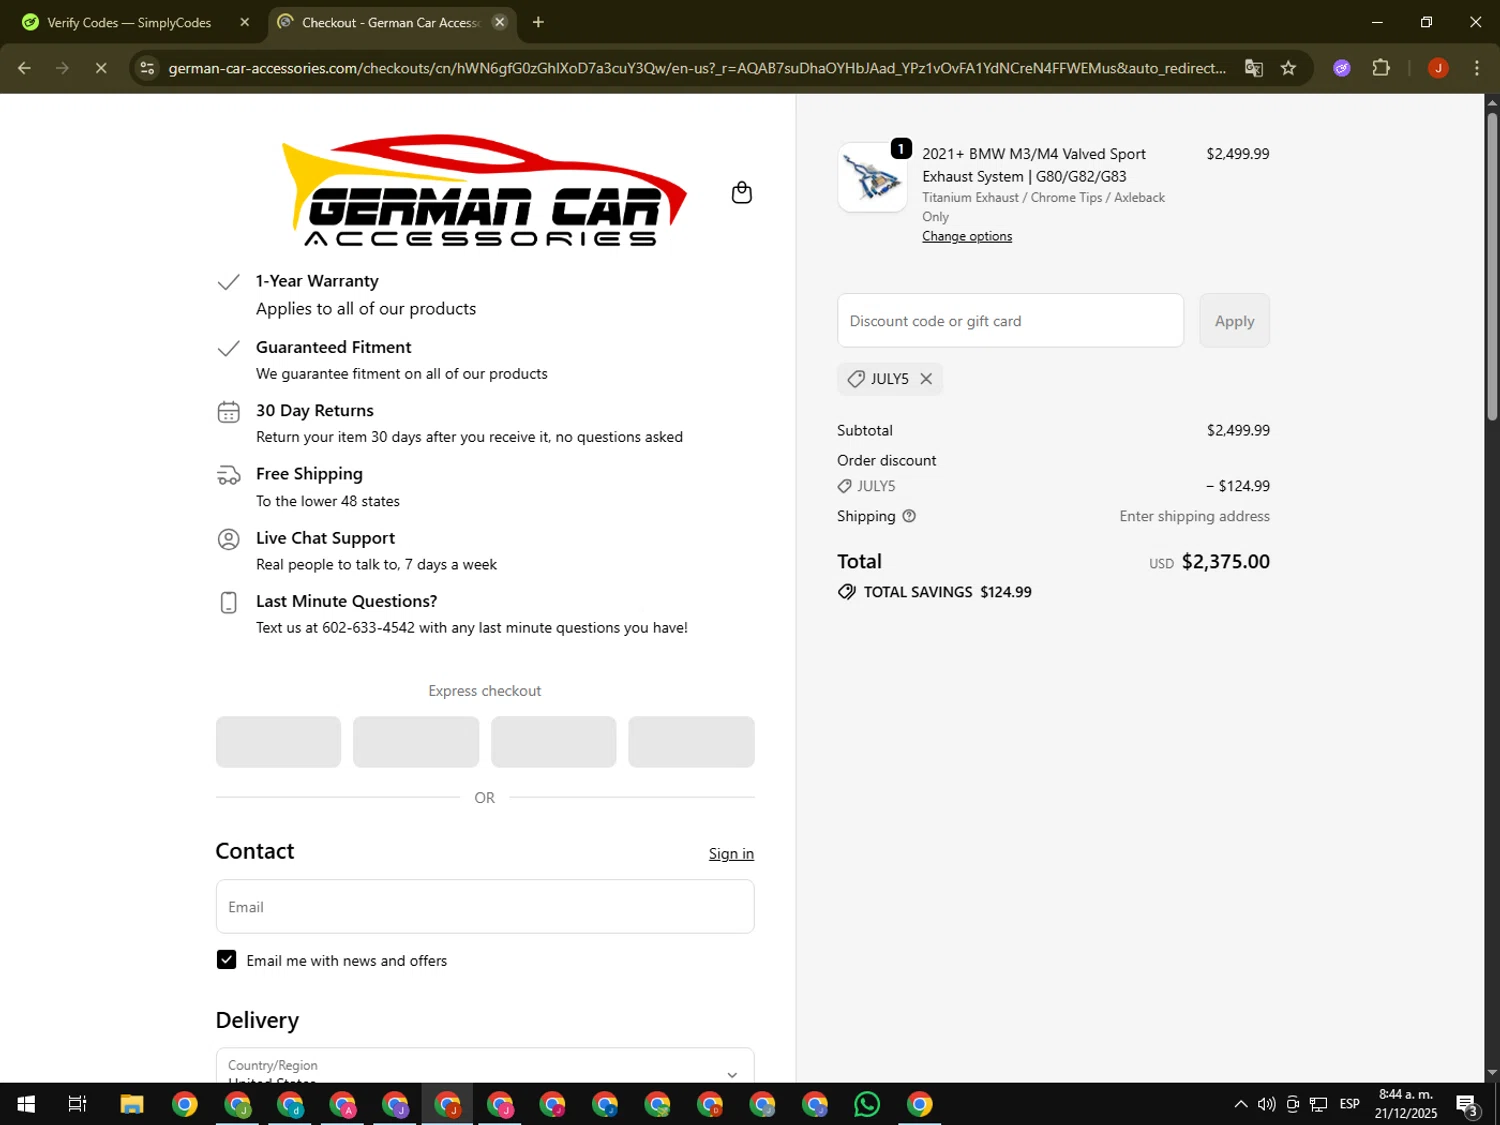Image resolution: width=1500 pixels, height=1125 pixels.
Task: Open the Windows Start menu
Action: click(x=26, y=1104)
